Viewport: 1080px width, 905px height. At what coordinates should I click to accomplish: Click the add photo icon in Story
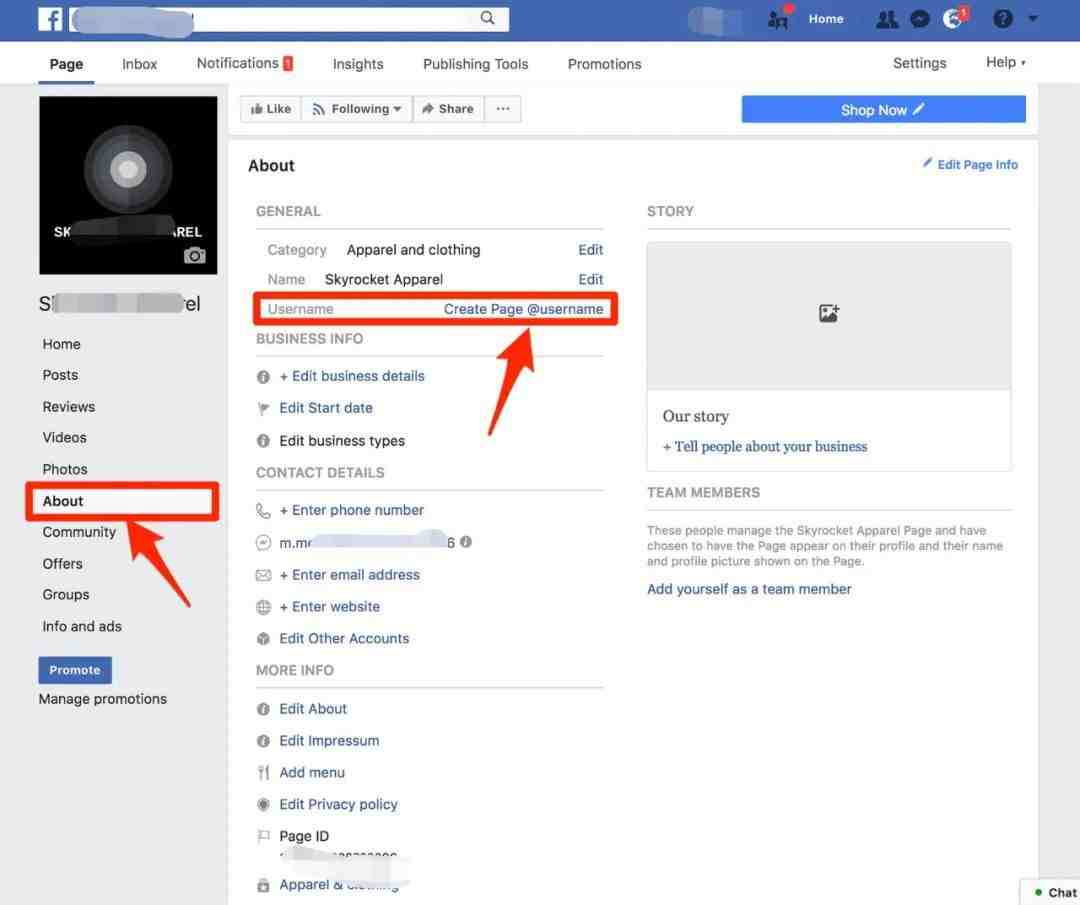point(829,313)
